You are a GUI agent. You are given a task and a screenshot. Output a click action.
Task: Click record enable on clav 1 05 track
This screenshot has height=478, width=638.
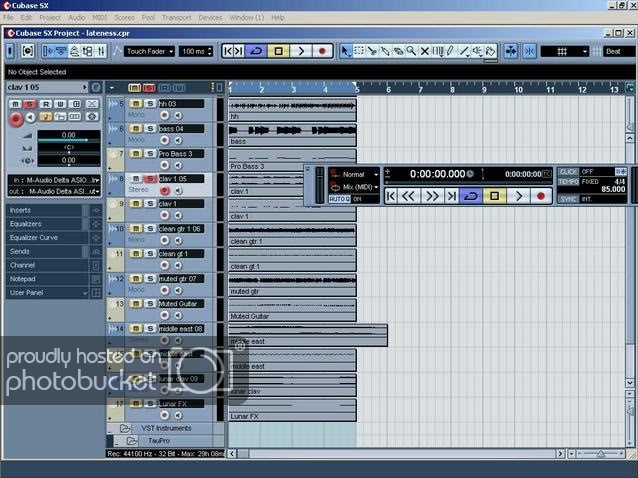coord(164,190)
